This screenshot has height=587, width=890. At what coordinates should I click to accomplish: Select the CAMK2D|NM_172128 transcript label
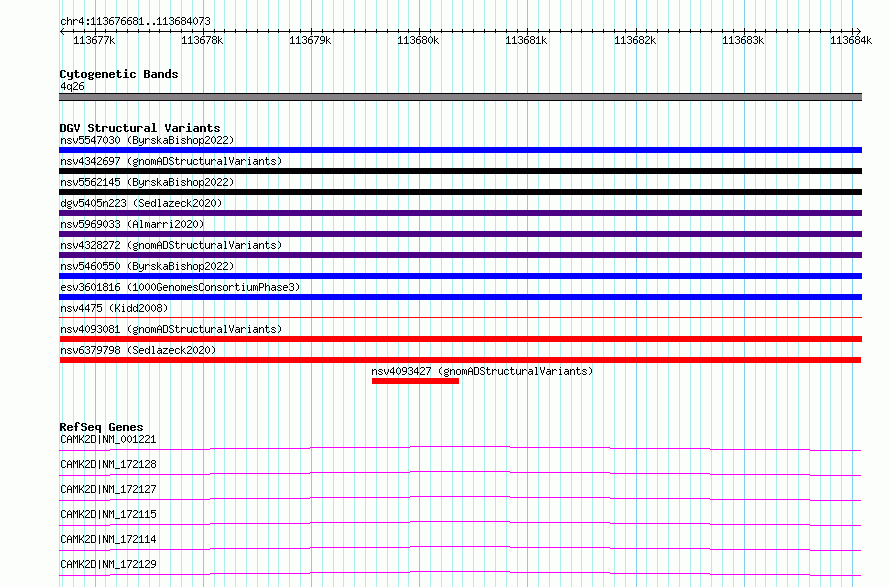coord(108,464)
